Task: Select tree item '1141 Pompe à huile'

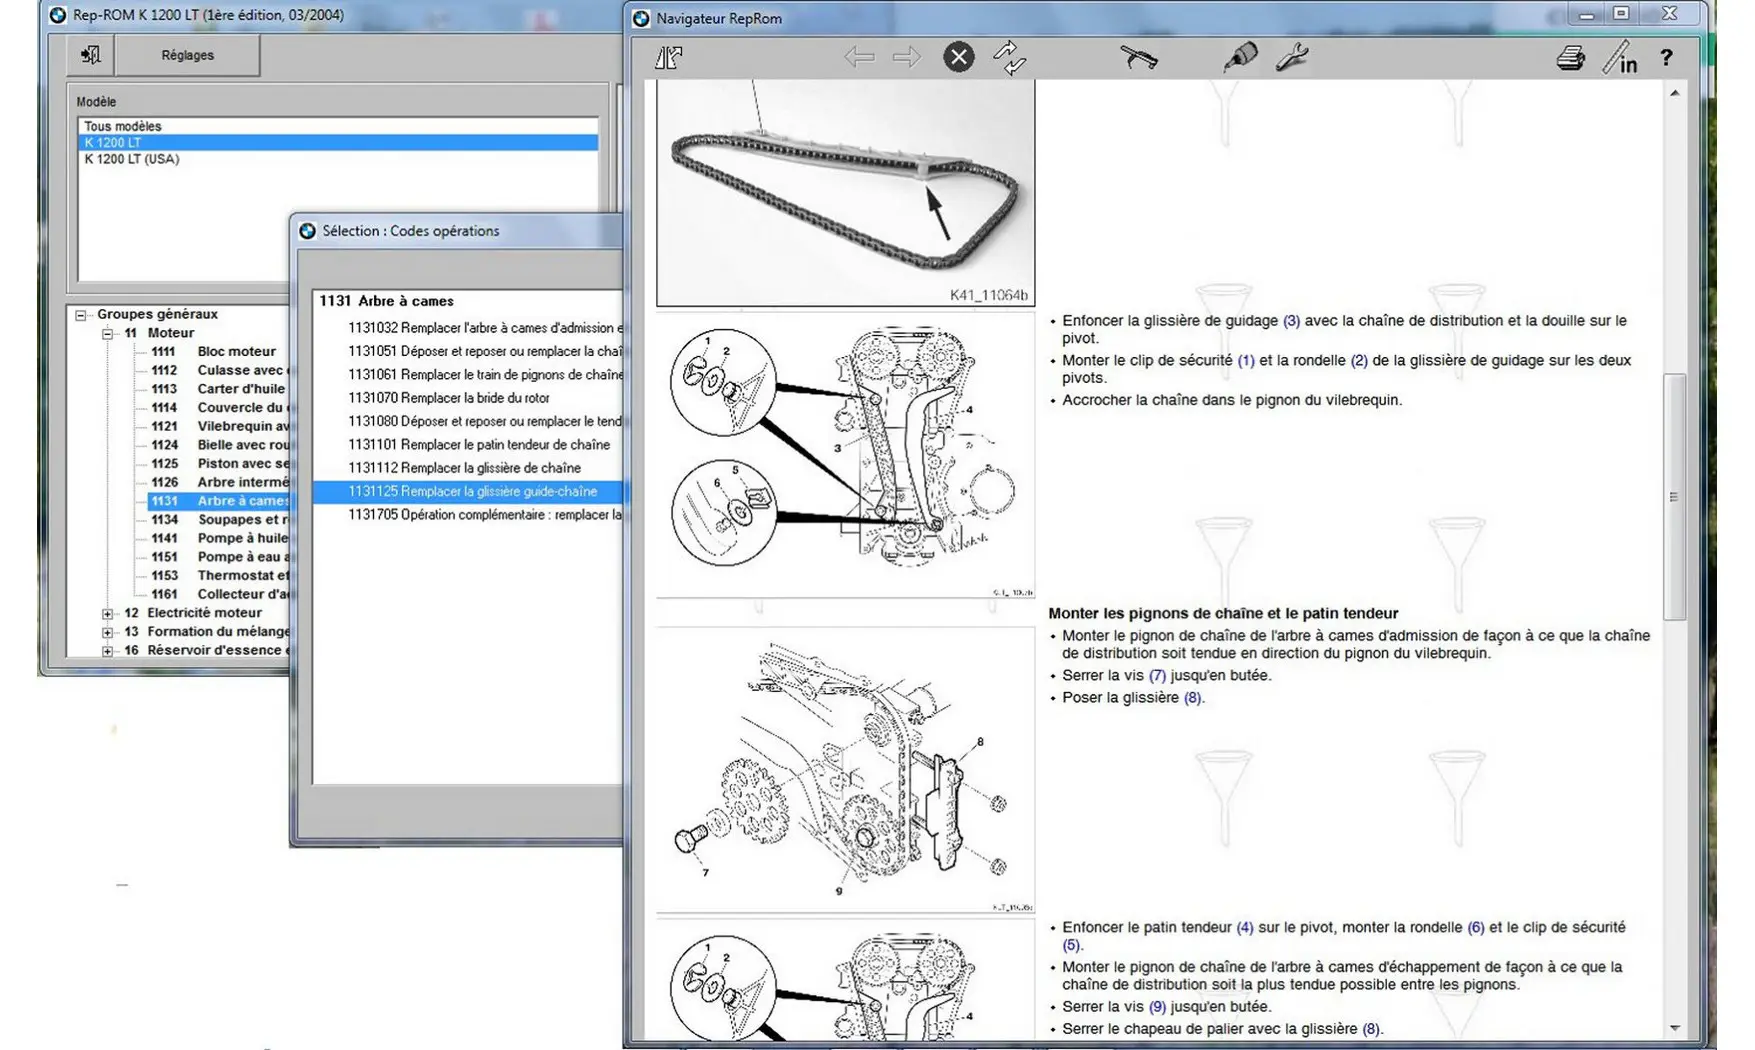Action: [218, 538]
